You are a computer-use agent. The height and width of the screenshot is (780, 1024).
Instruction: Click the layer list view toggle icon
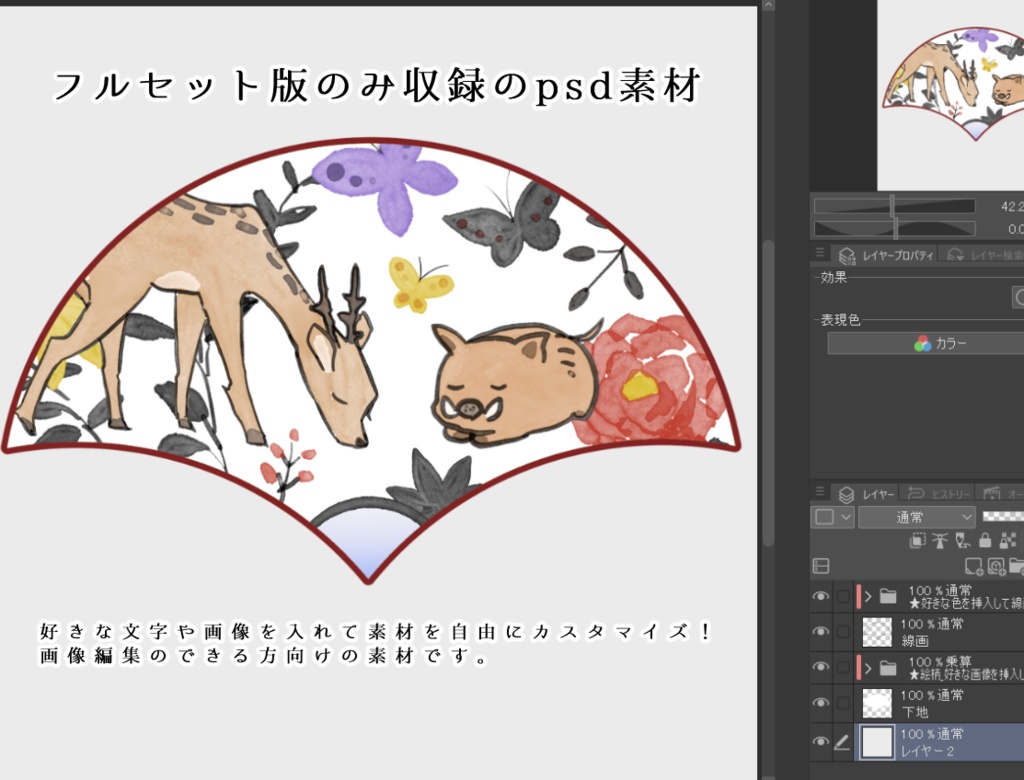(821, 566)
